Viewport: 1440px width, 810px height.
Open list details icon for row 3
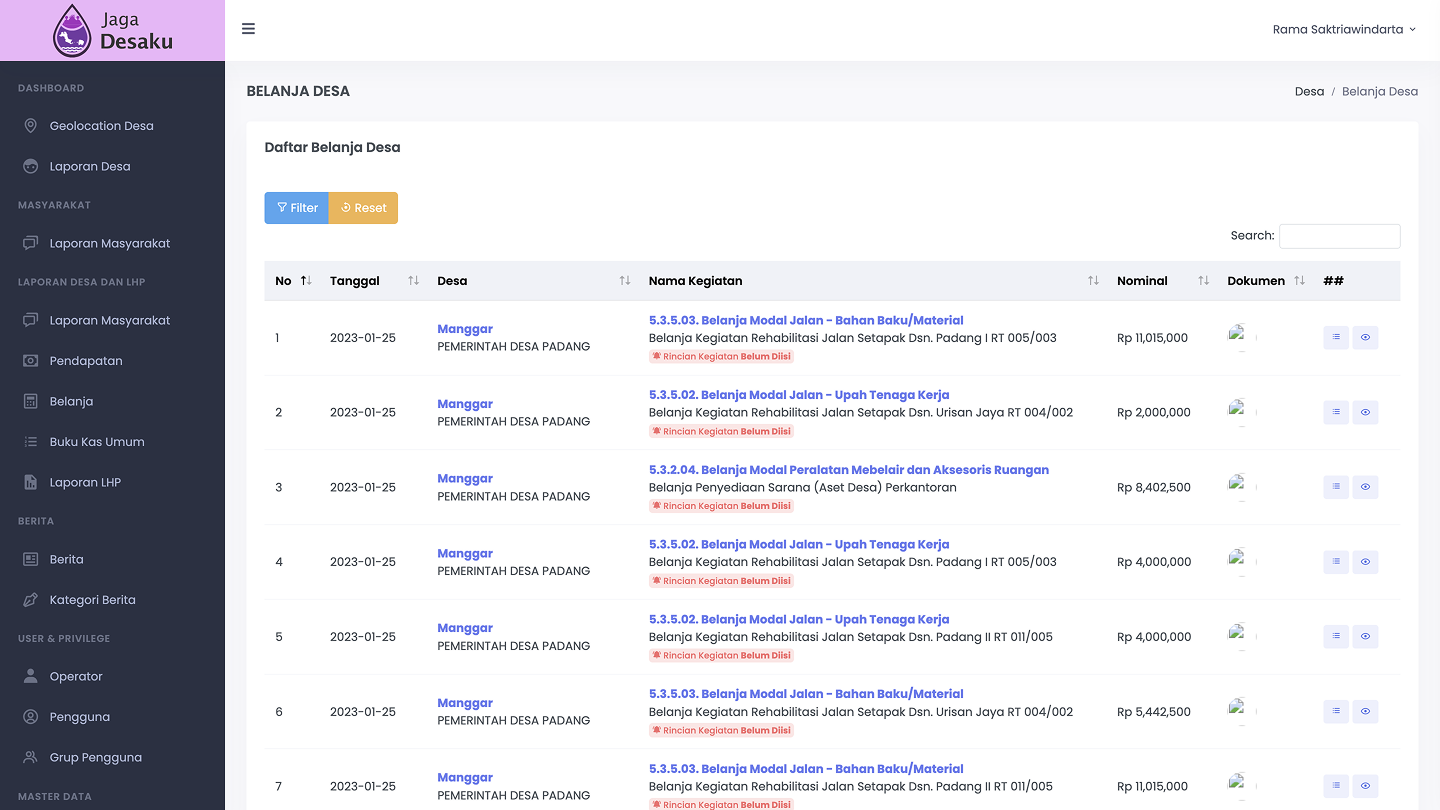pyautogui.click(x=1336, y=487)
